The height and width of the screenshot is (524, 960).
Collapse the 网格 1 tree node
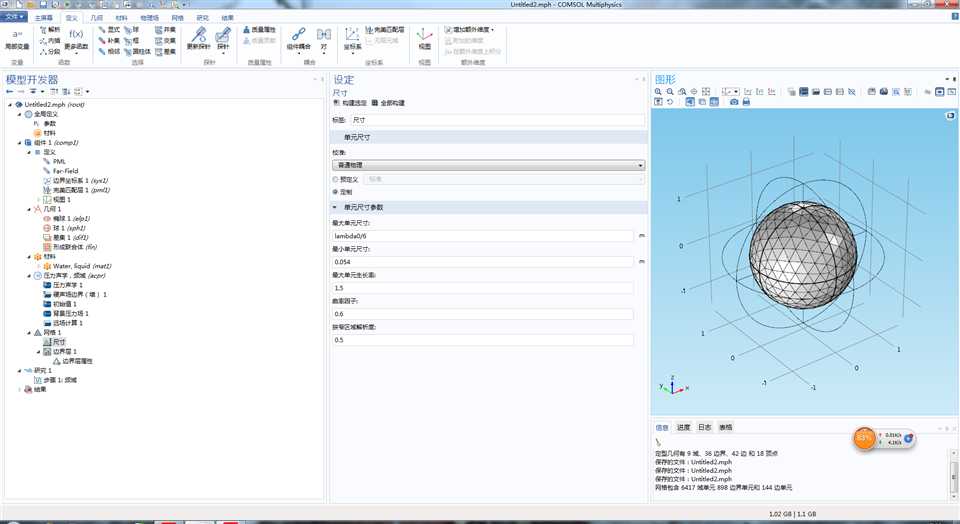29,332
